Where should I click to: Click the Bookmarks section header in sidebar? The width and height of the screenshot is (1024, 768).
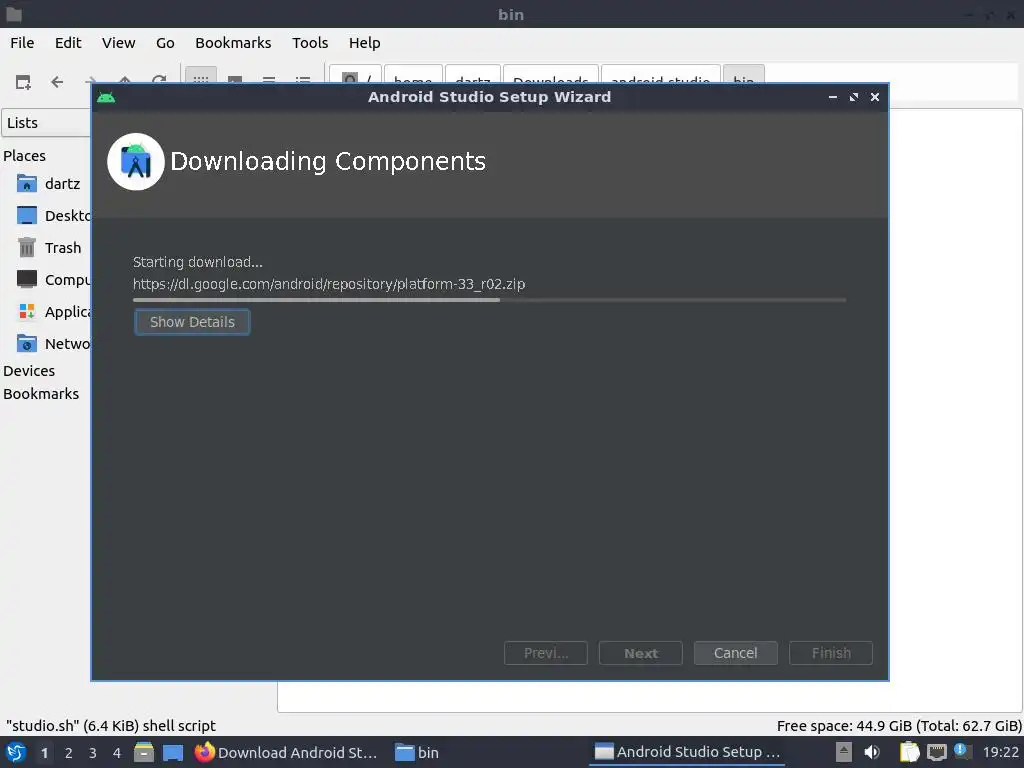pyautogui.click(x=41, y=394)
